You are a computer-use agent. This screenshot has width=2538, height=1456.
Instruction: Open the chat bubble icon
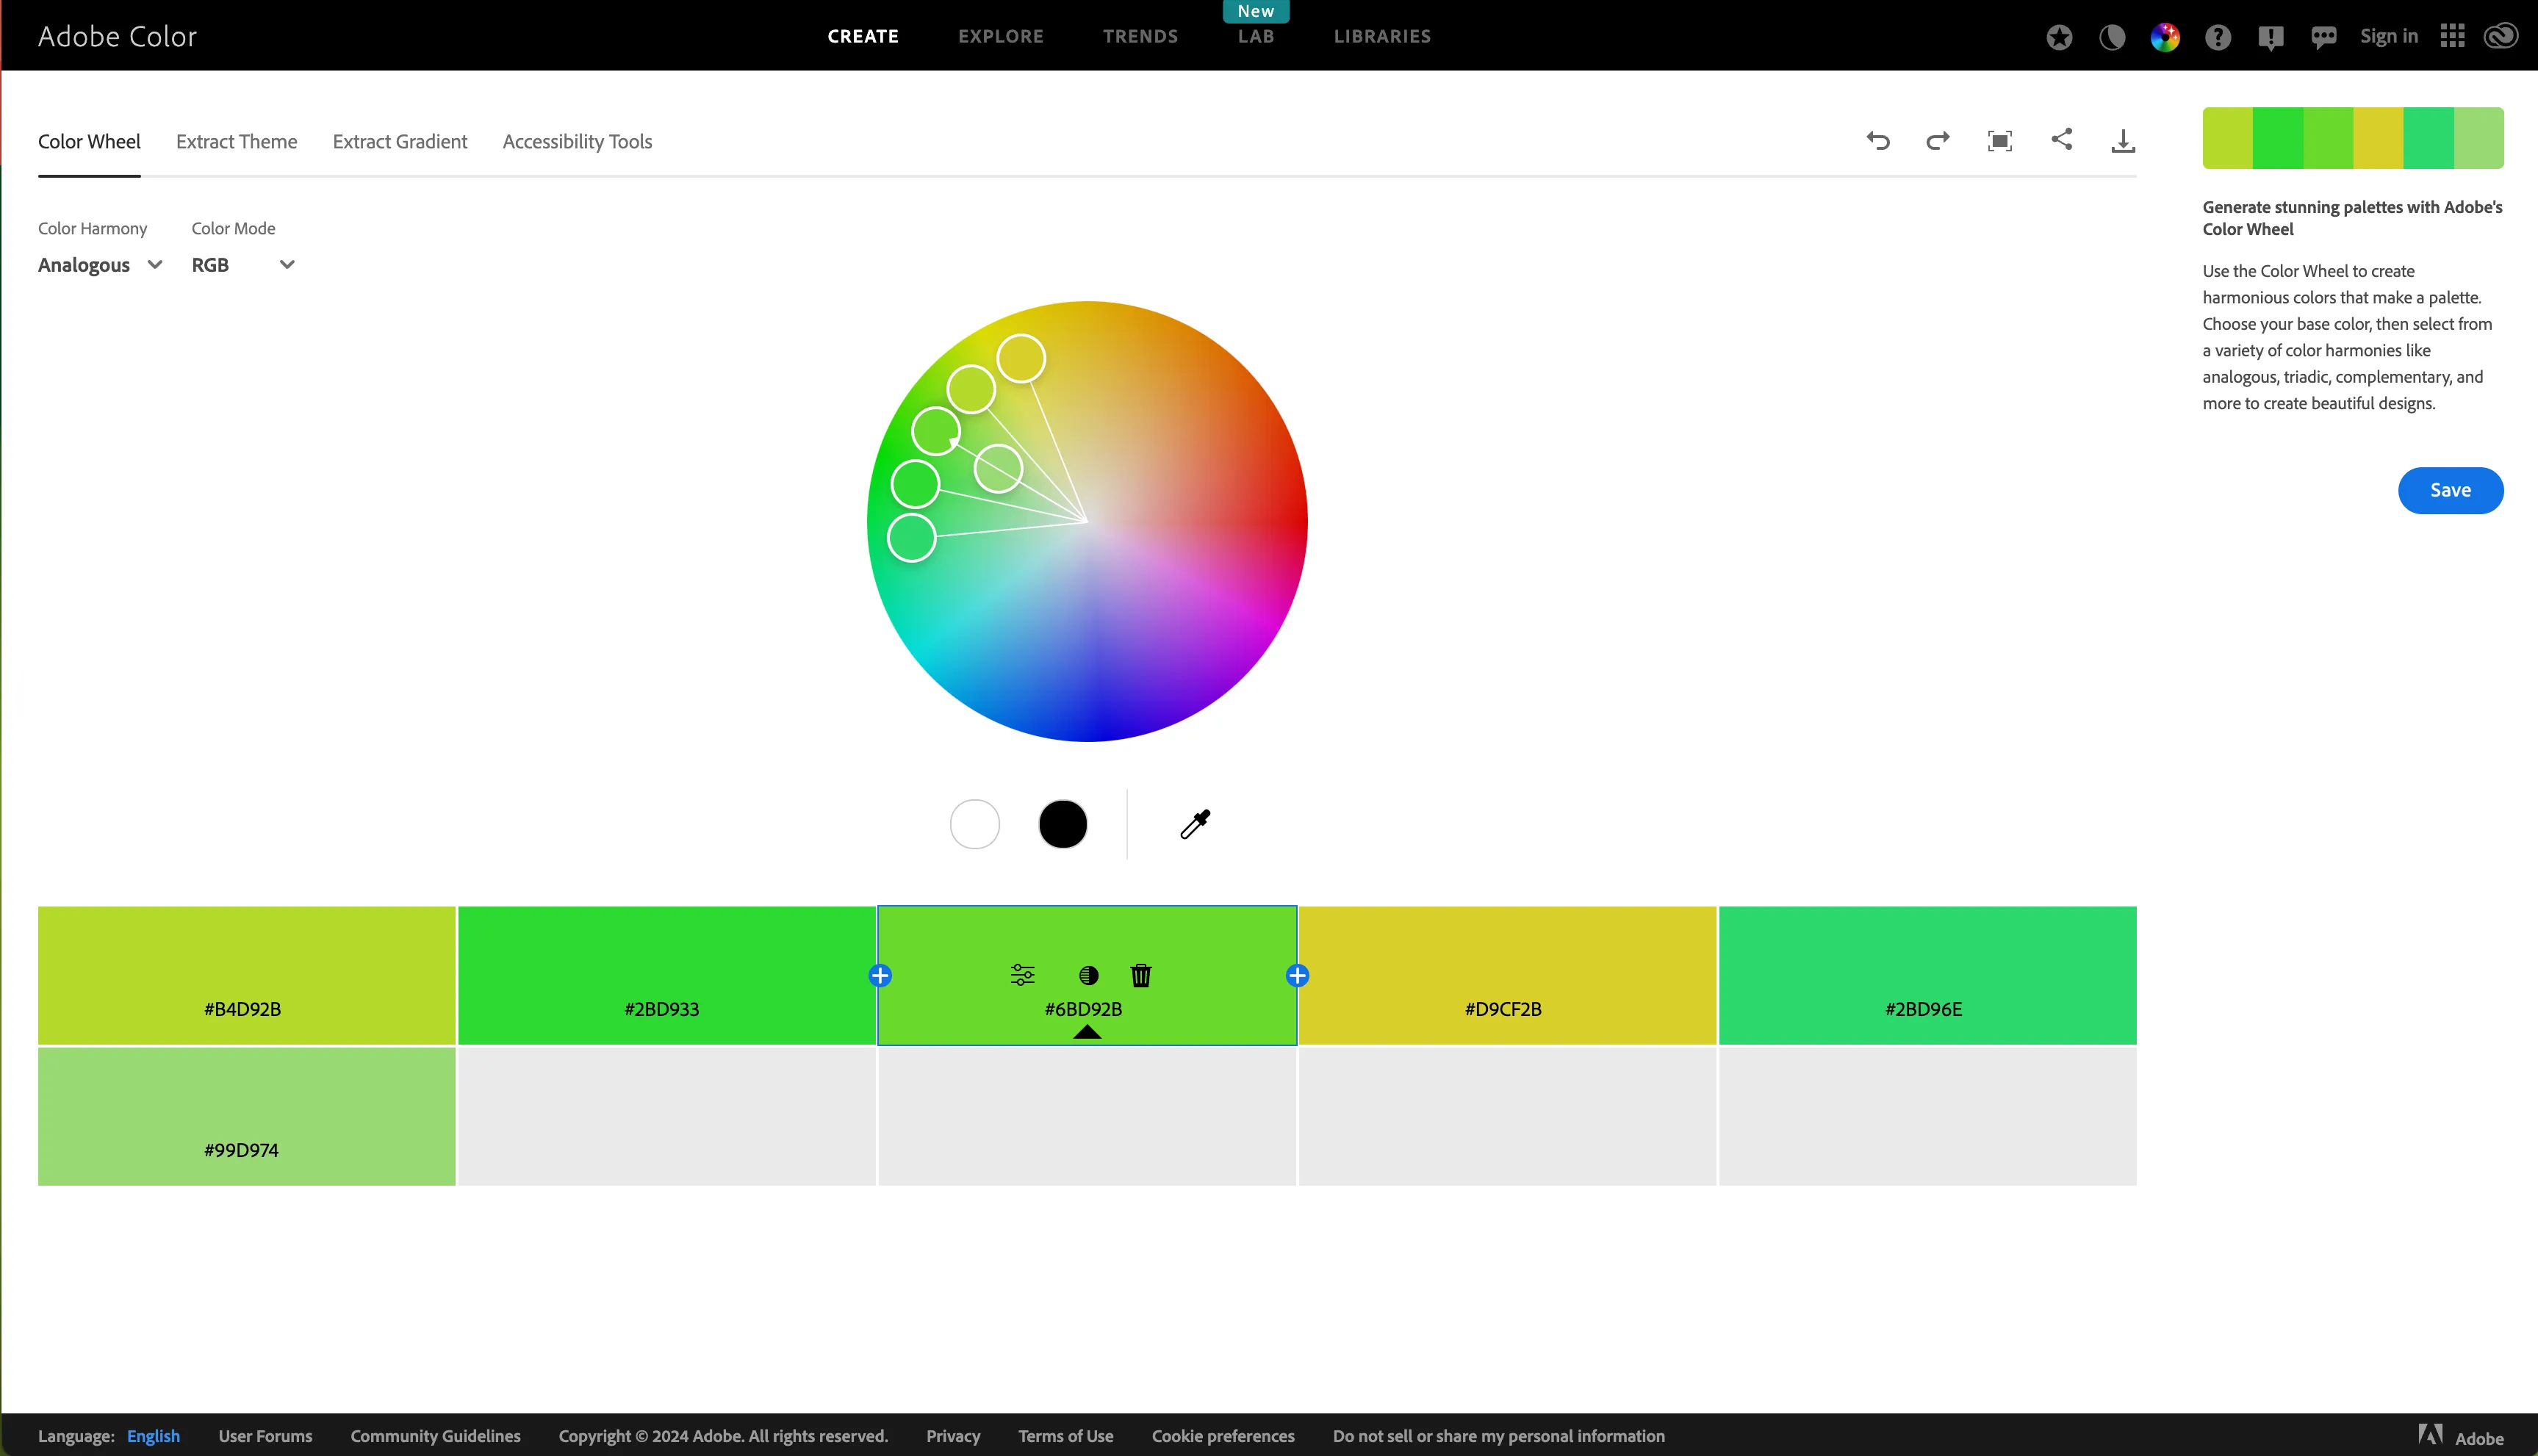[2324, 38]
